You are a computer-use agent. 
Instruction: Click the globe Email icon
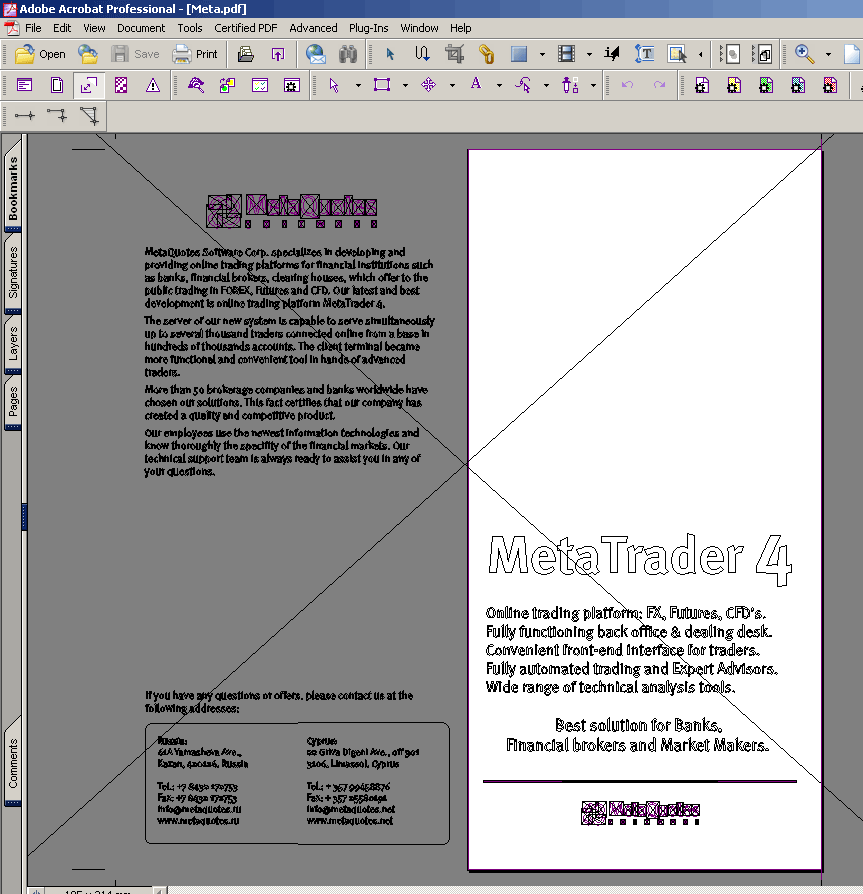click(x=316, y=54)
